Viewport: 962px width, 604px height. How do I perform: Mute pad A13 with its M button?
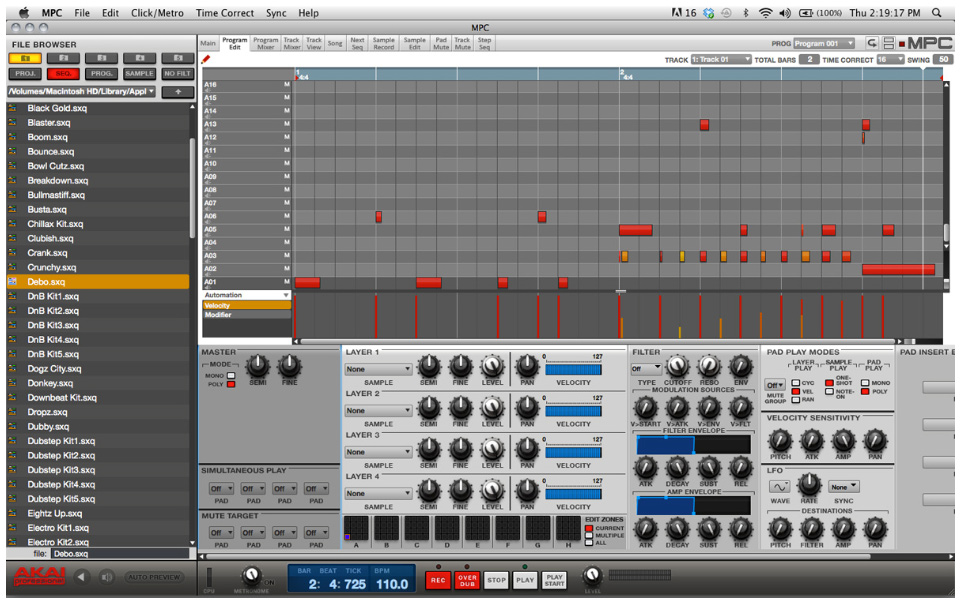[x=287, y=124]
